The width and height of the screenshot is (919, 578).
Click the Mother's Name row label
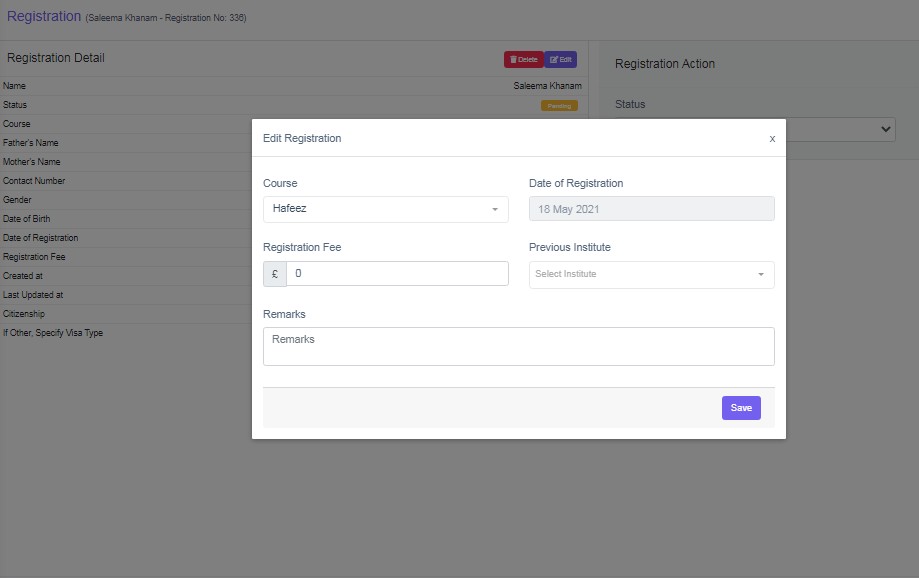(32, 162)
